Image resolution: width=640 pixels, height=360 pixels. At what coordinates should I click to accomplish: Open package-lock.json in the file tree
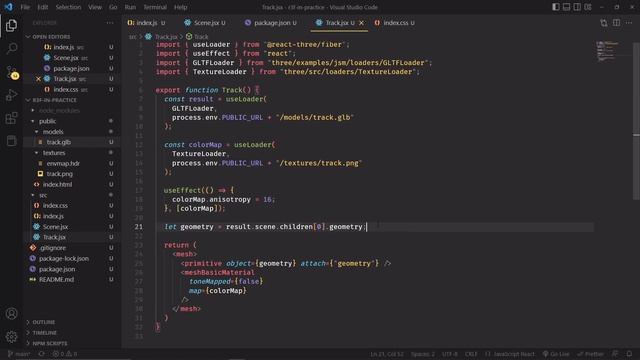tap(72, 258)
